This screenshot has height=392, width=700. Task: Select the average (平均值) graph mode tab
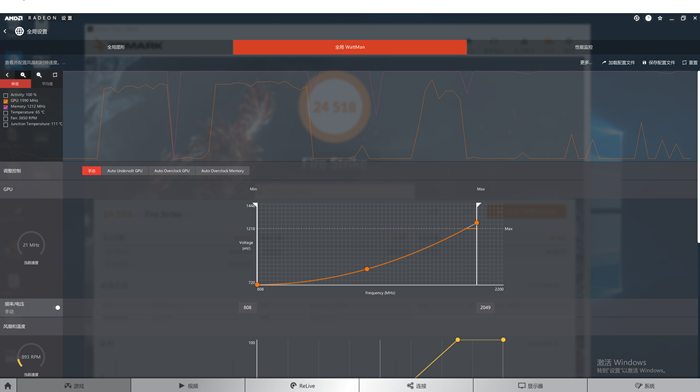pos(47,84)
